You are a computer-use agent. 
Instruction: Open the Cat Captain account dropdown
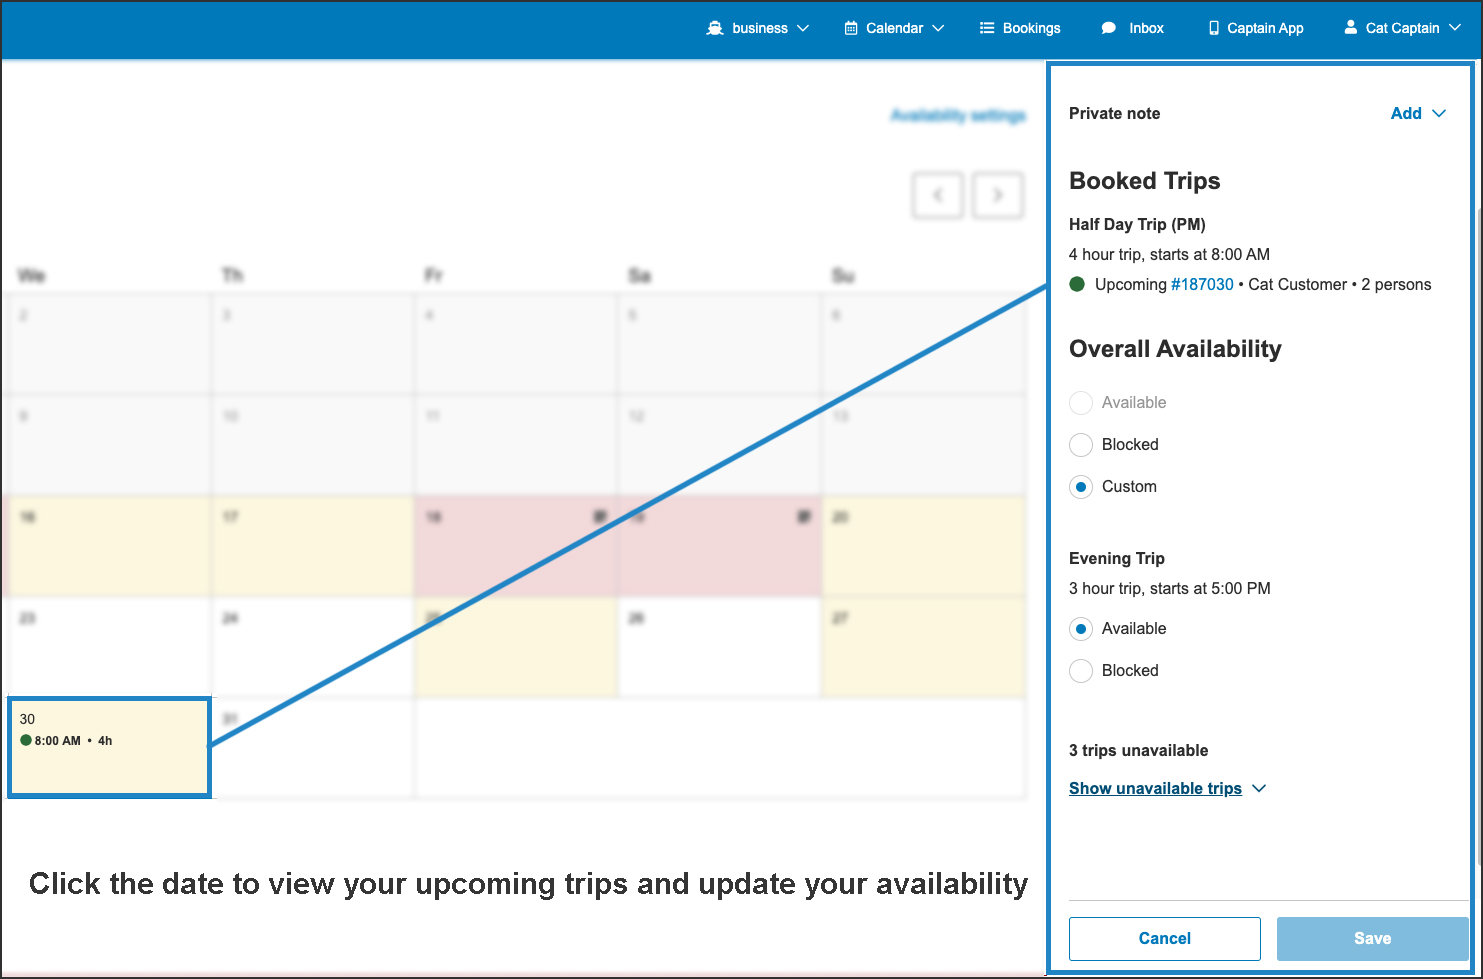pyautogui.click(x=1456, y=28)
